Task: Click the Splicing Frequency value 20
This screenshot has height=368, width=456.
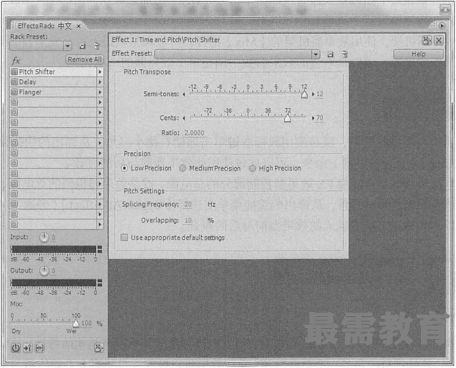Action: click(188, 204)
